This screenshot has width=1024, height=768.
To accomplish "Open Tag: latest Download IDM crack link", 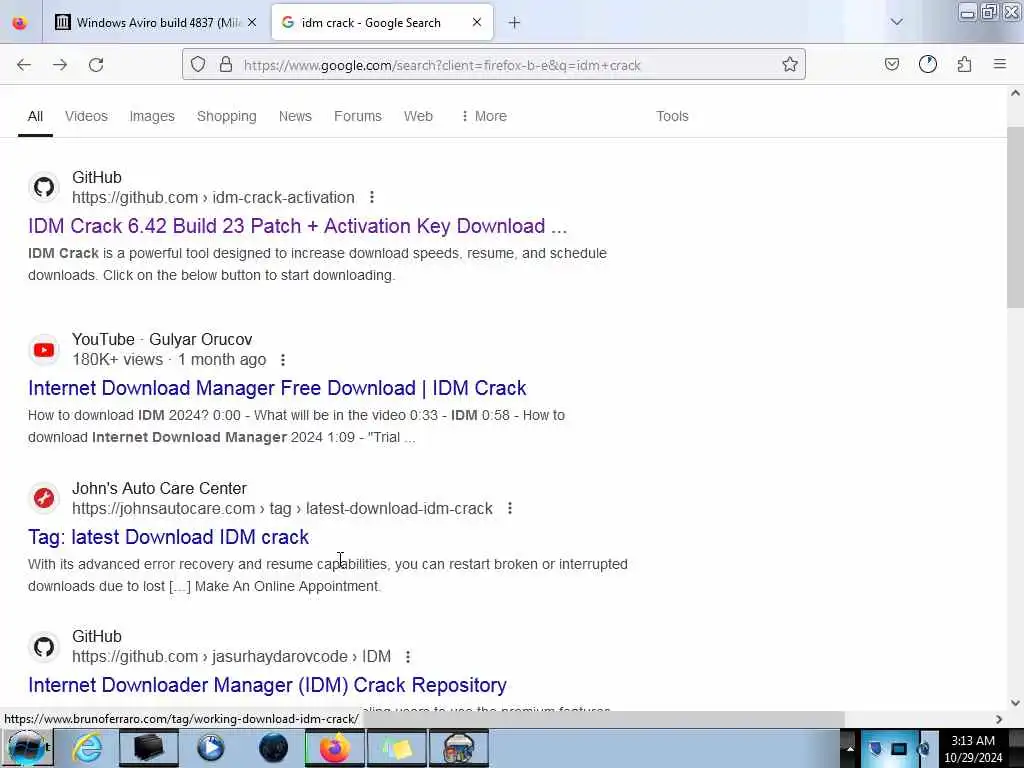I will [168, 537].
